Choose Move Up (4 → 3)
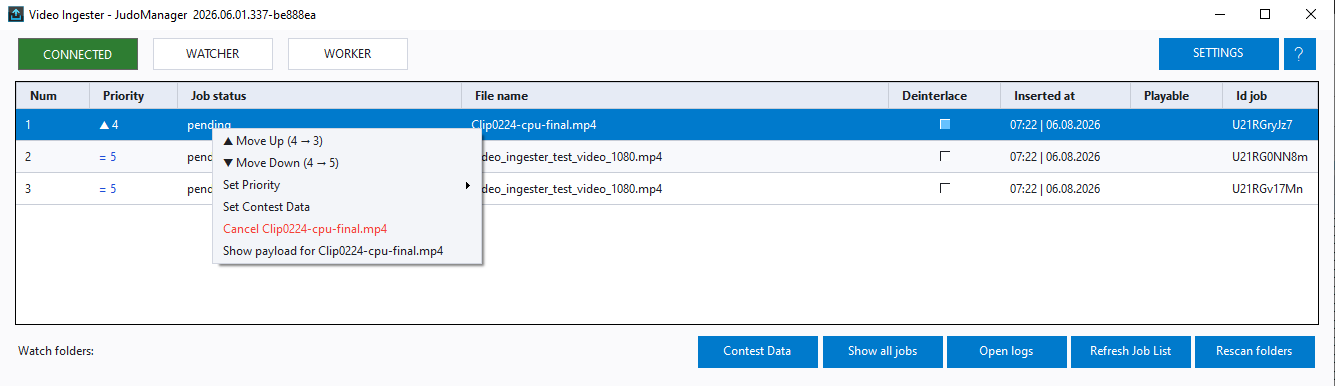Viewport: 1335px width, 386px height. [x=347, y=141]
